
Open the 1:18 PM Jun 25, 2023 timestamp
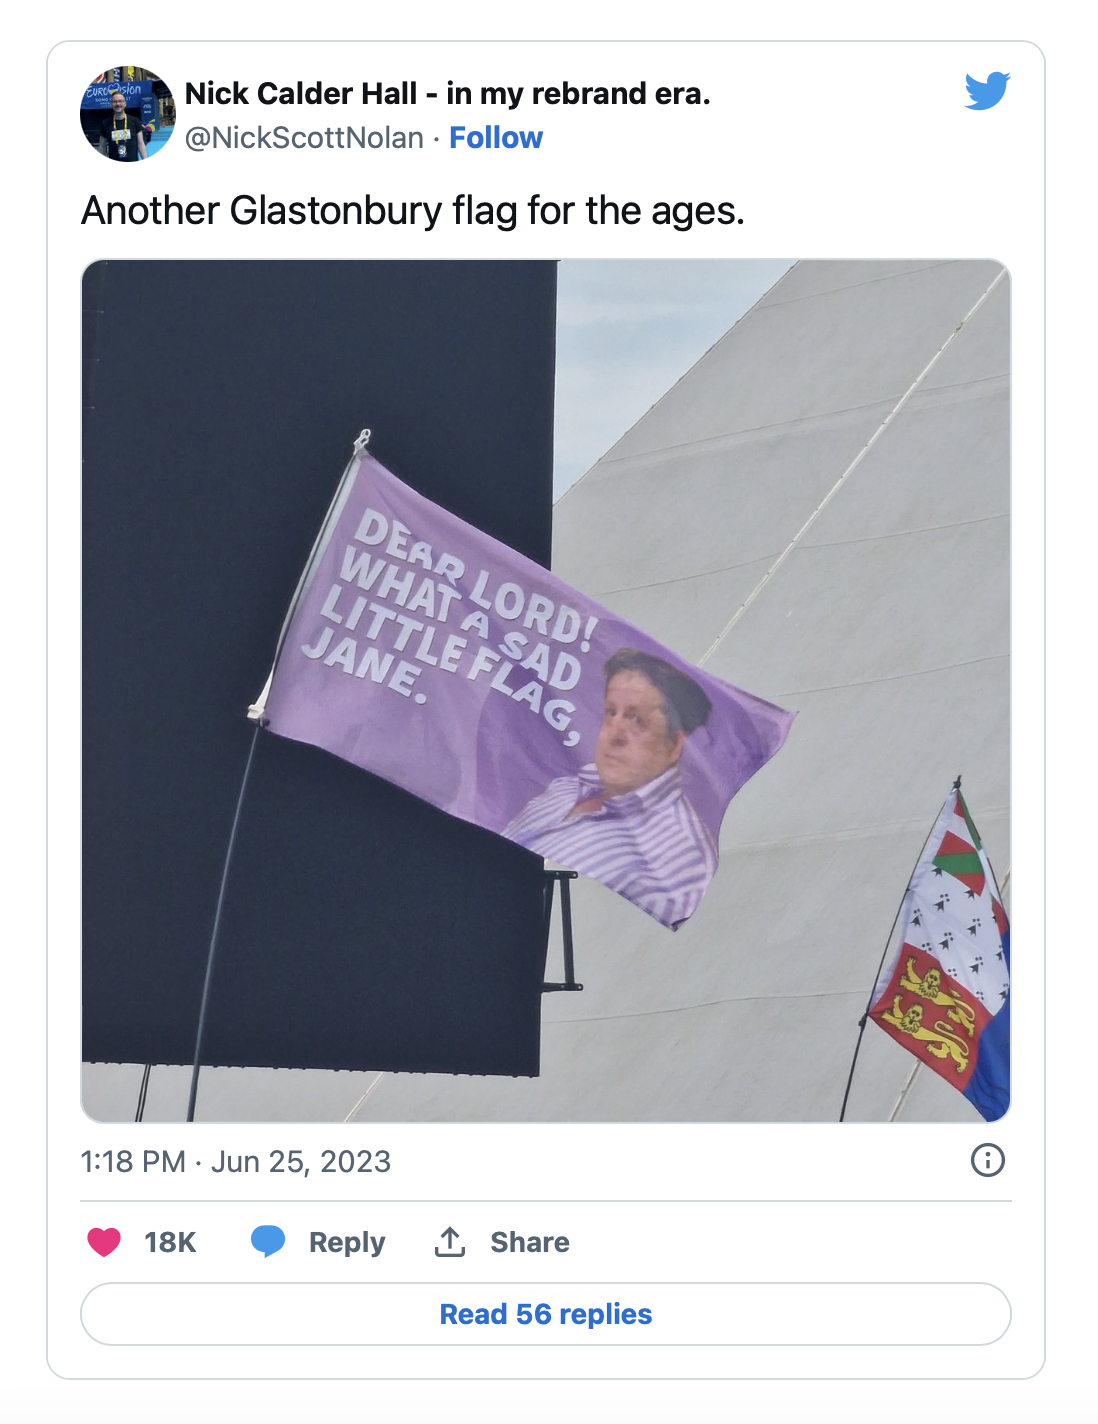pos(236,1161)
